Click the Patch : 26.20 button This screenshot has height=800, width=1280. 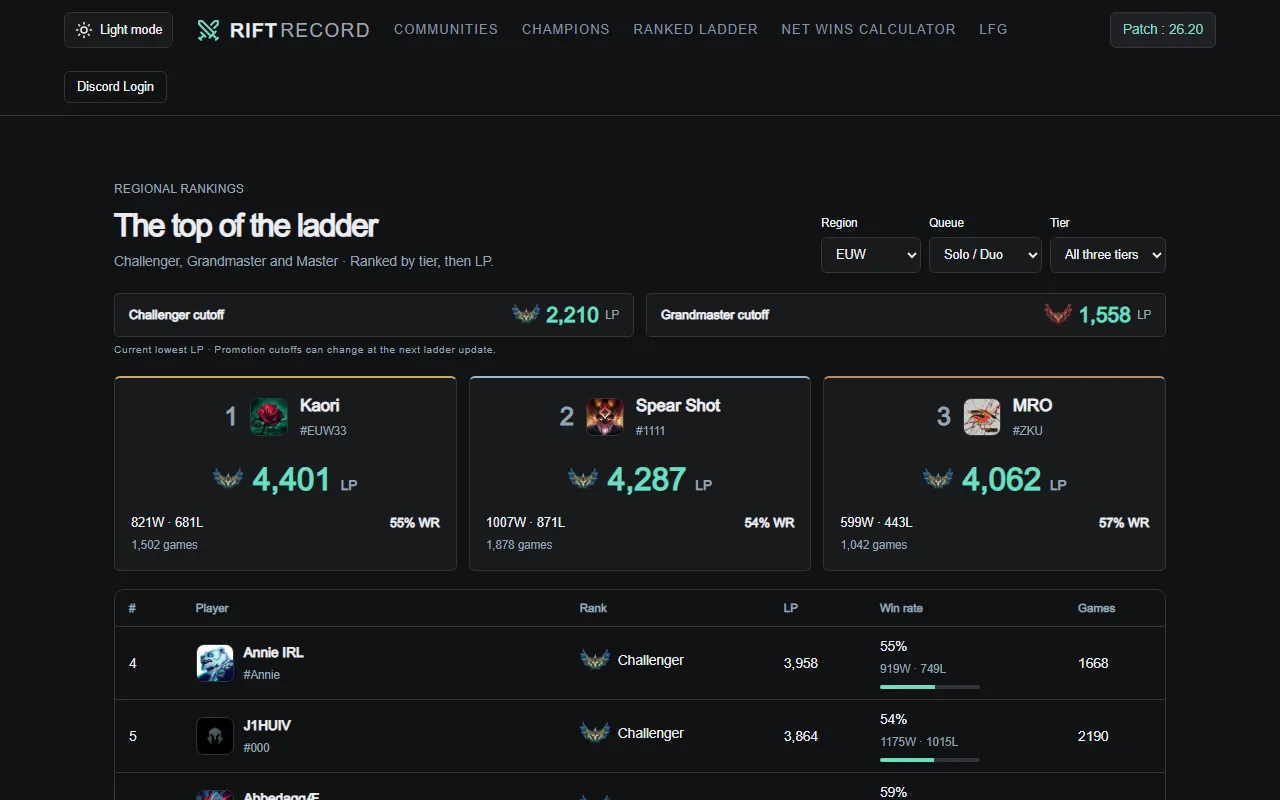(1163, 30)
